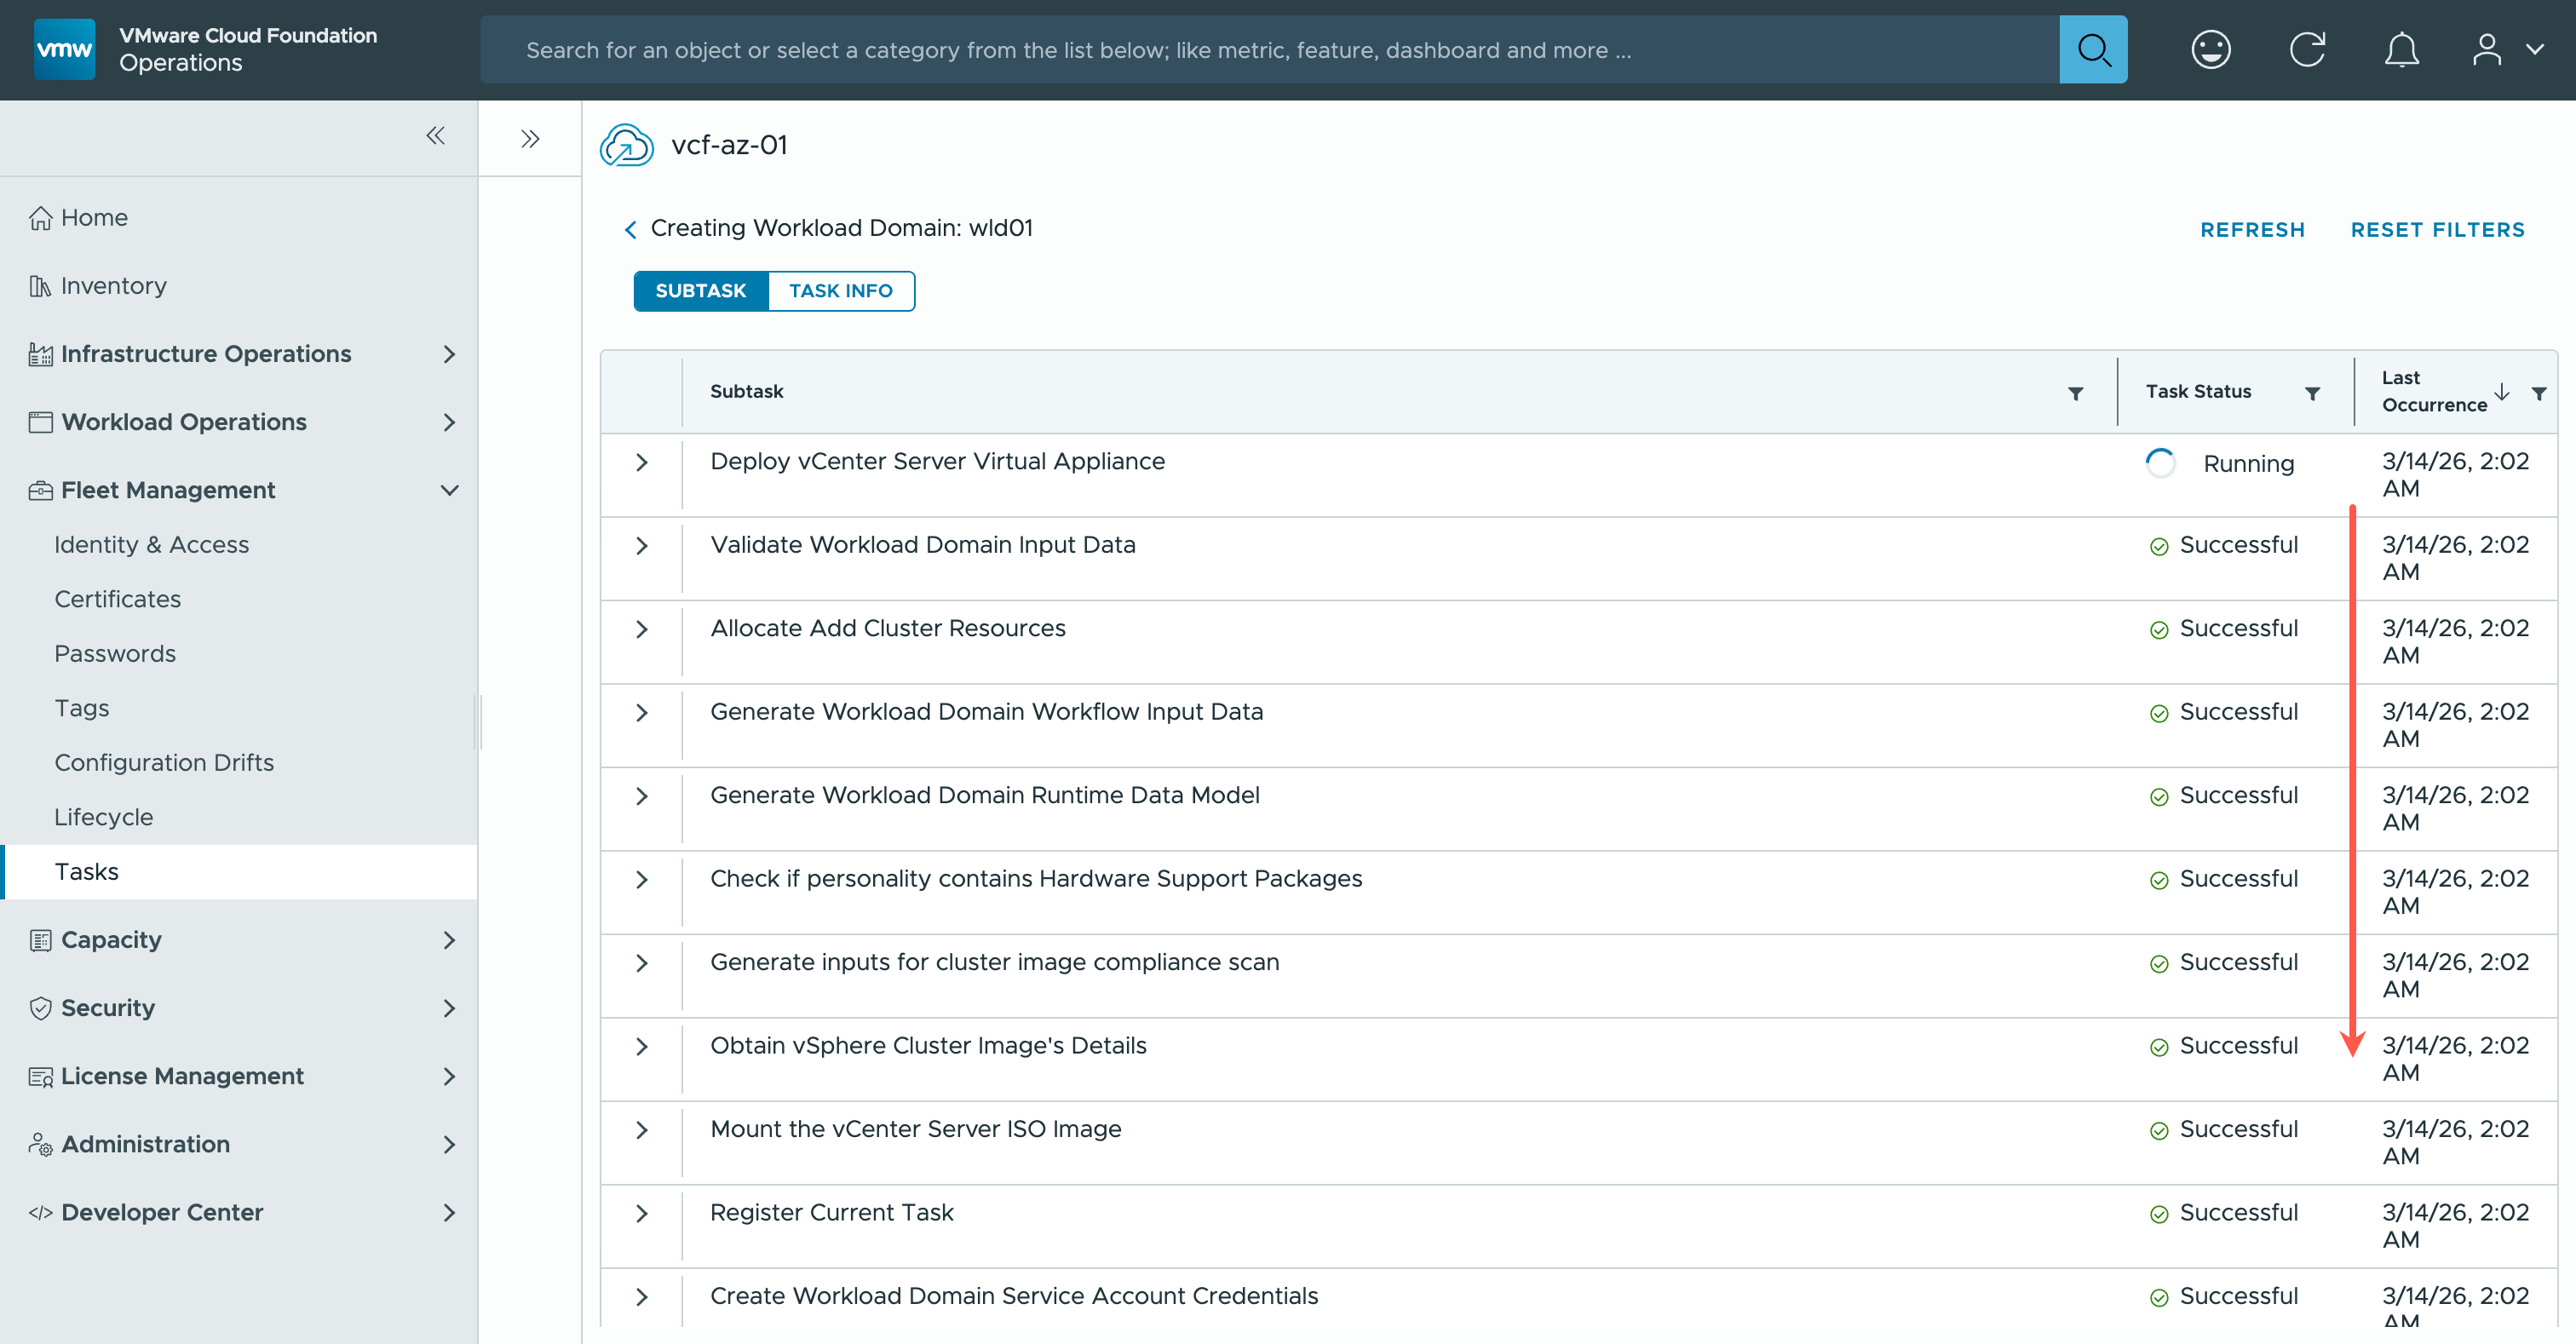Click the refresh circular arrow icon

2306,49
